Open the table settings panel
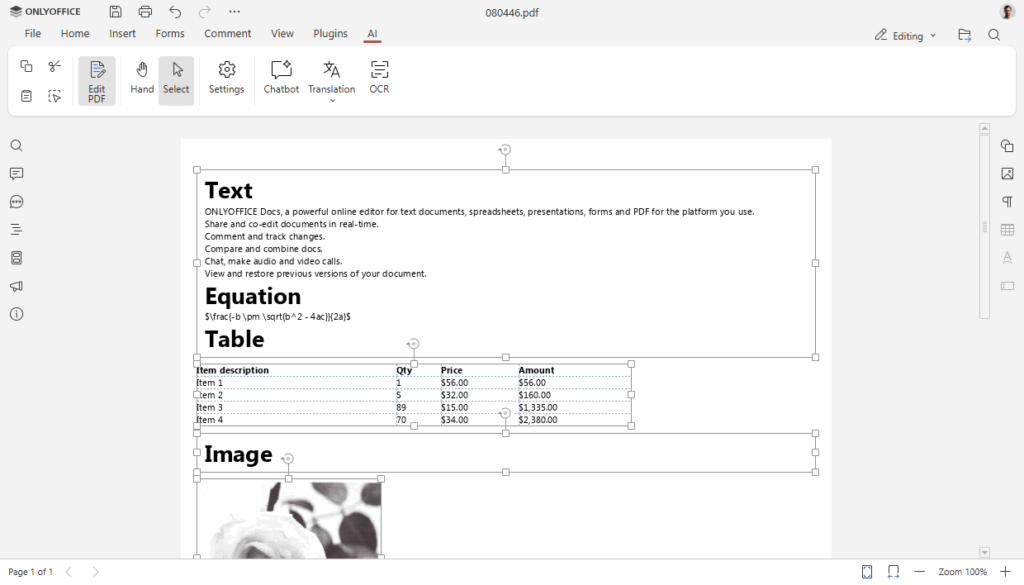The width and height of the screenshot is (1024, 585). tap(1006, 229)
